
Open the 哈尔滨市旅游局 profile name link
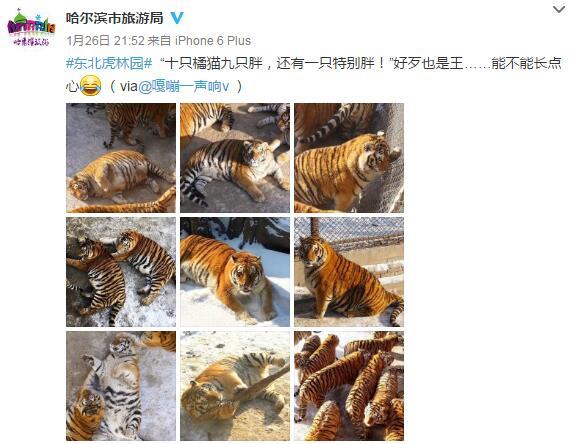click(x=115, y=18)
